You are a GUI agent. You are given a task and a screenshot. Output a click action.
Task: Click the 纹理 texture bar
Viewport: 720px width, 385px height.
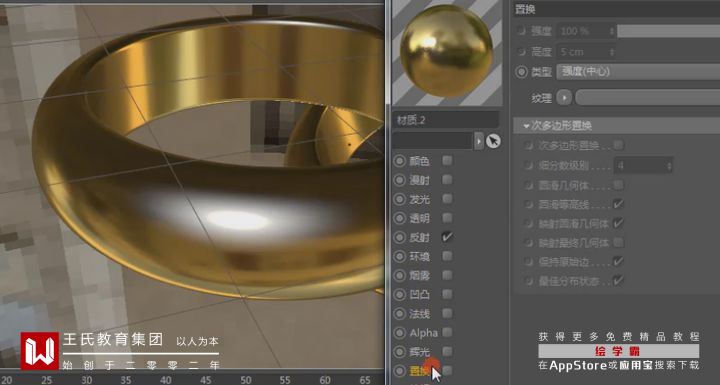pyautogui.click(x=647, y=97)
